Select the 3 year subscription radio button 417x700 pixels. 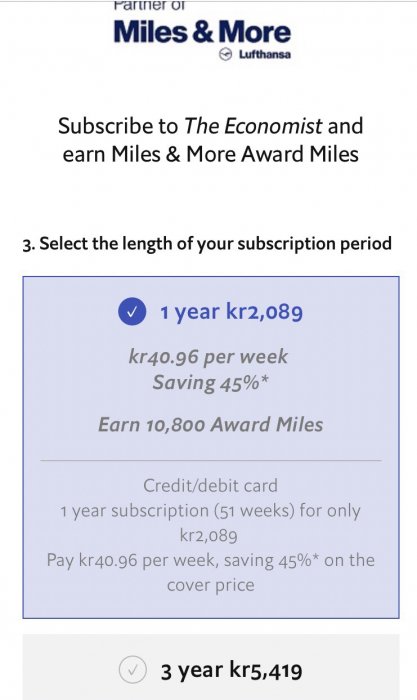coord(132,671)
